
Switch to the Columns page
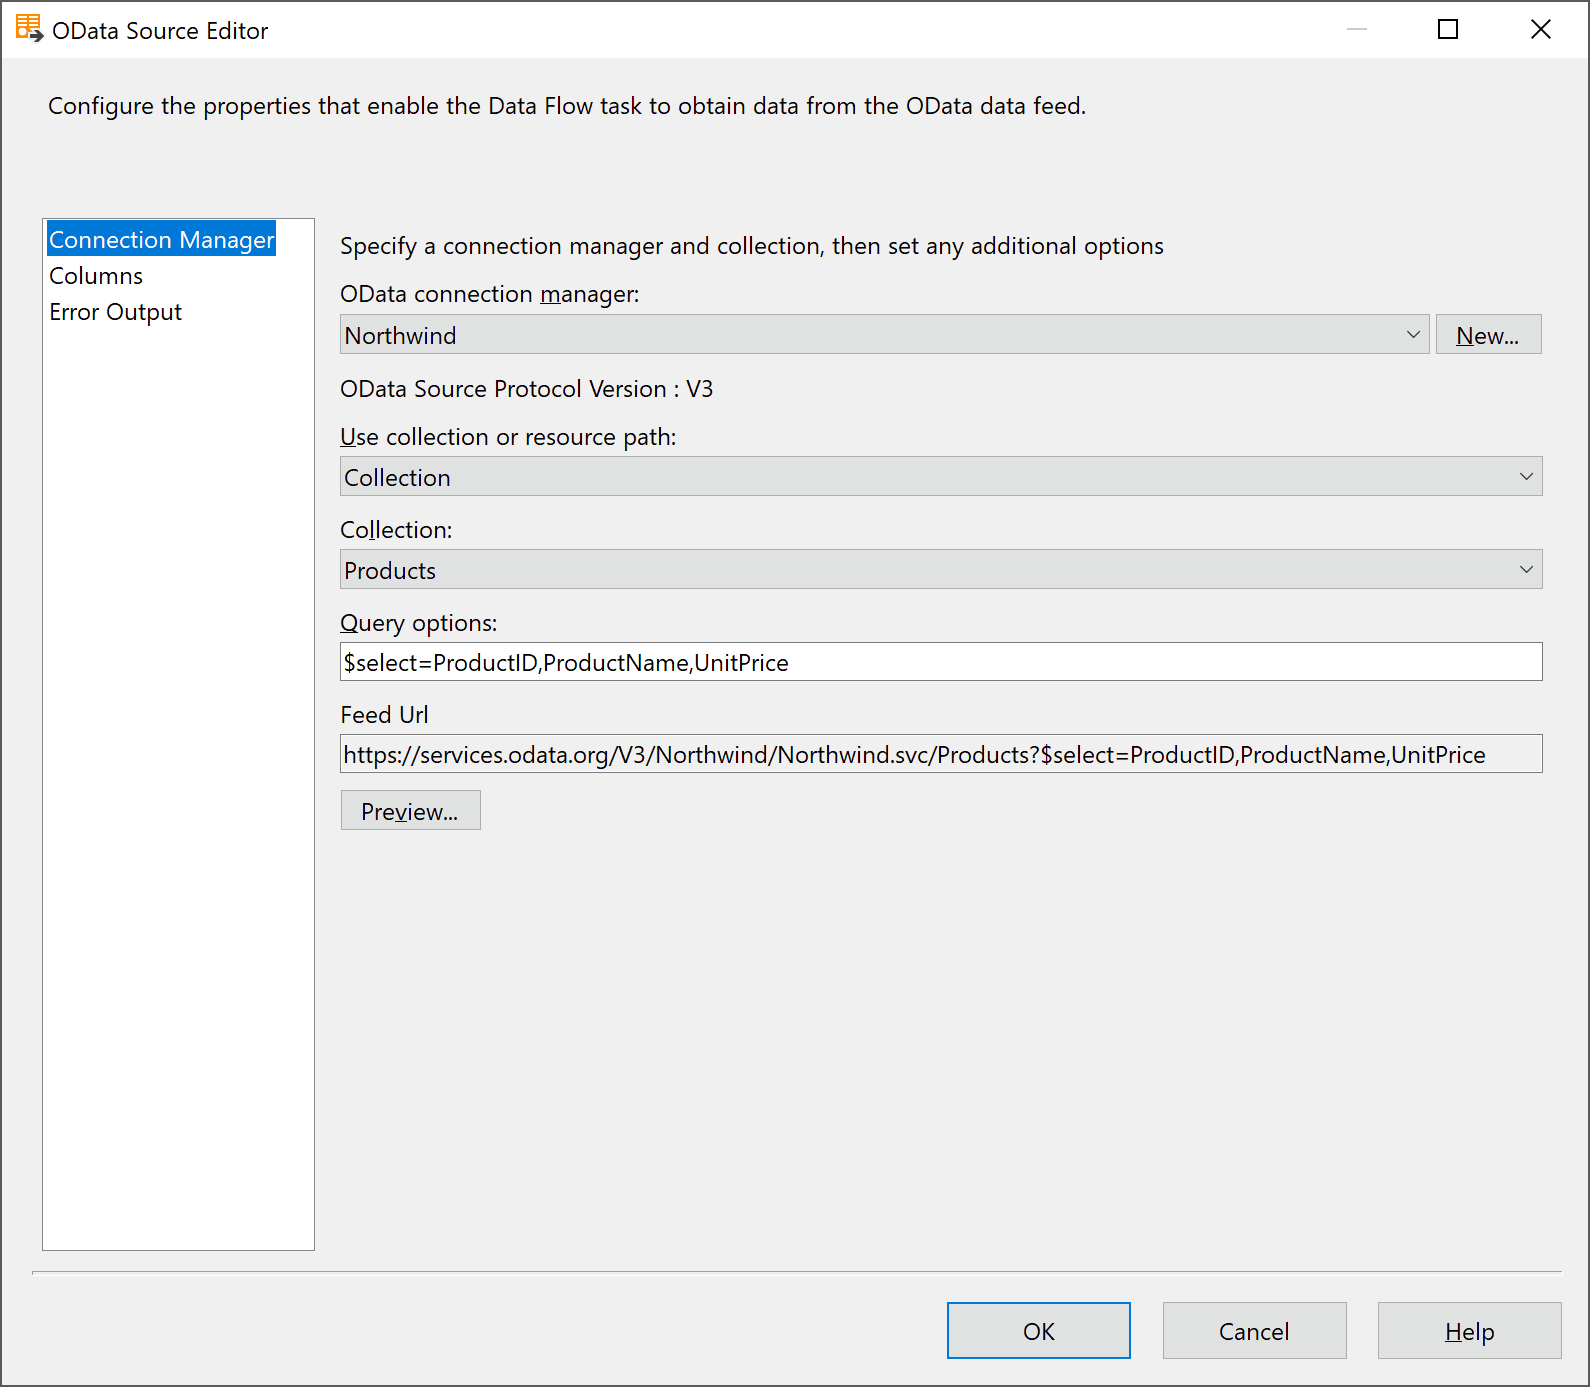click(96, 276)
